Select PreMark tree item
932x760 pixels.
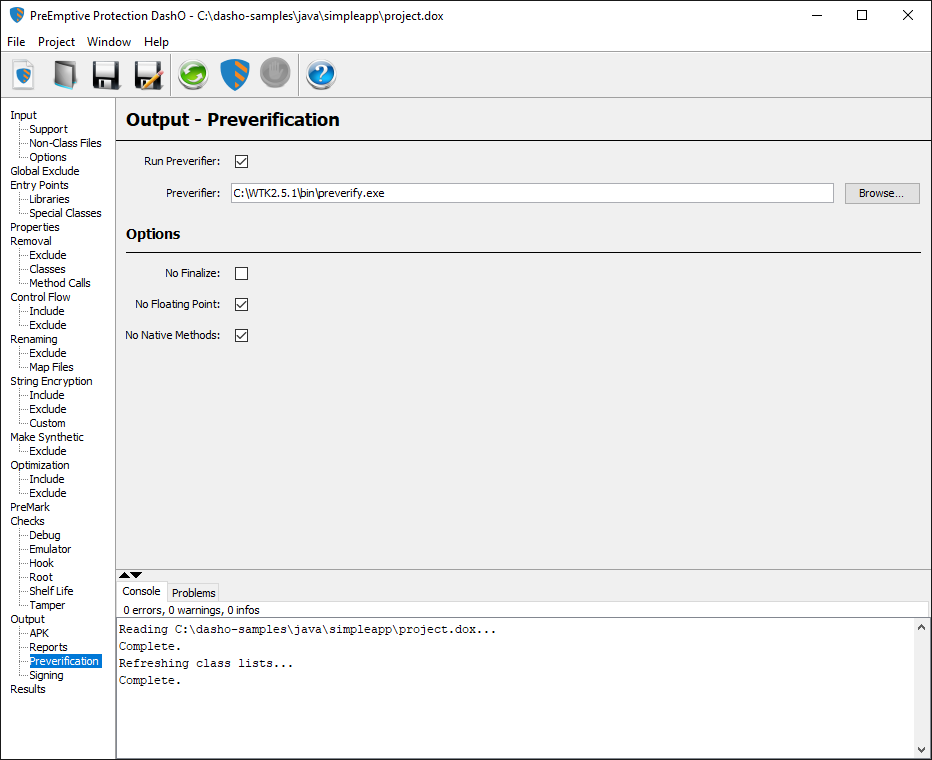pos(30,507)
